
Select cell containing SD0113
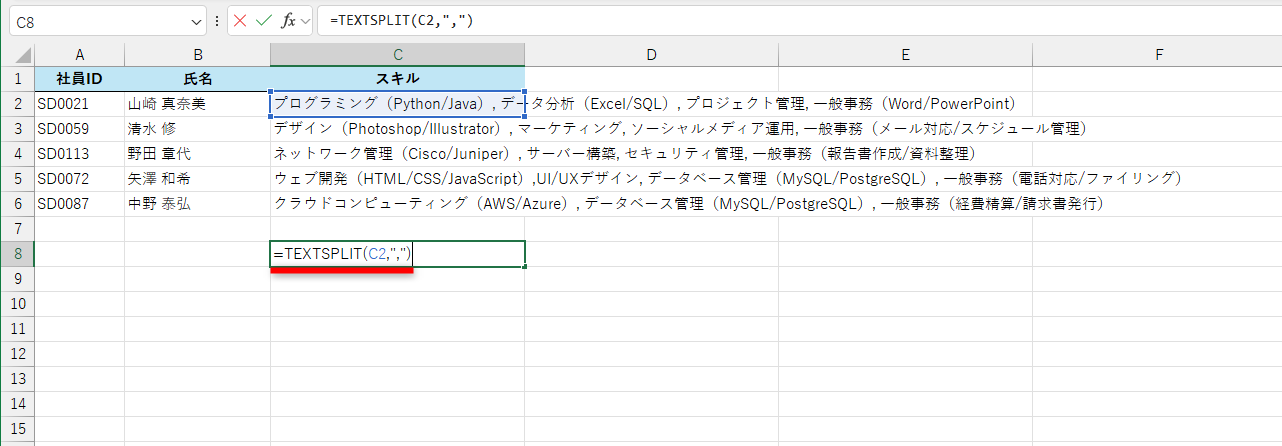tap(79, 154)
